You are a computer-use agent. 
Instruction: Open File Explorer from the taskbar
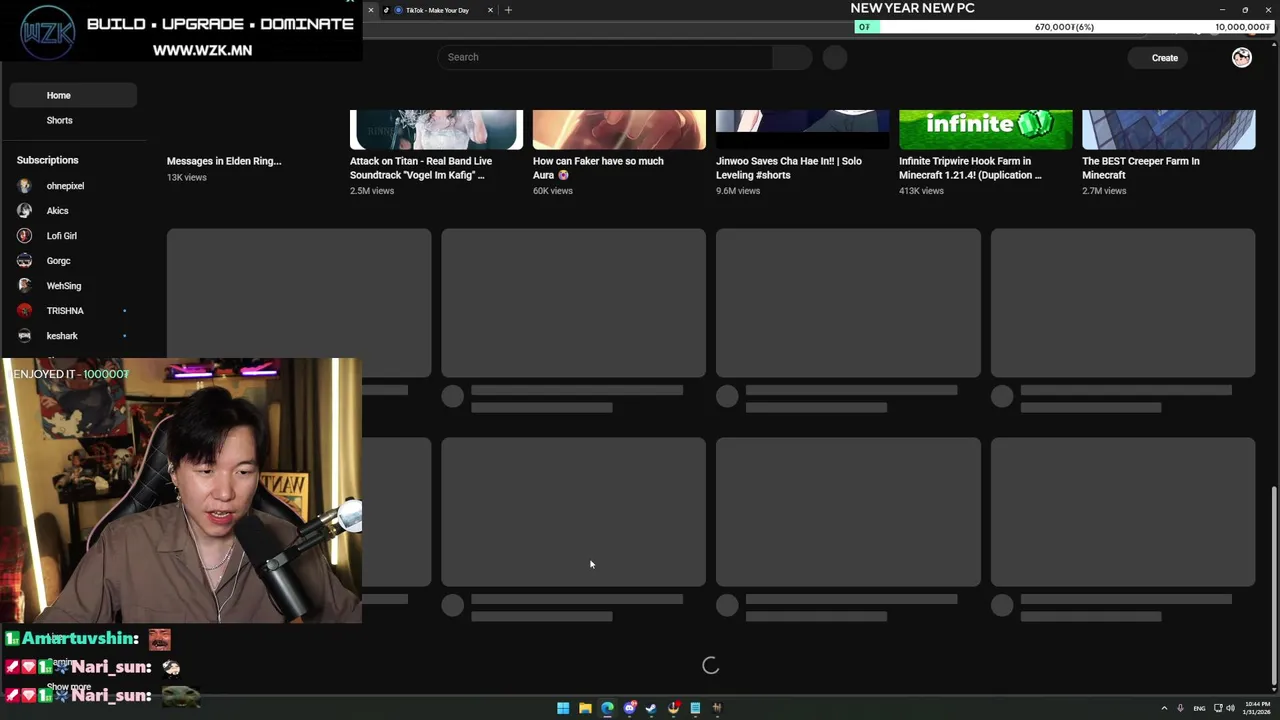coord(585,708)
